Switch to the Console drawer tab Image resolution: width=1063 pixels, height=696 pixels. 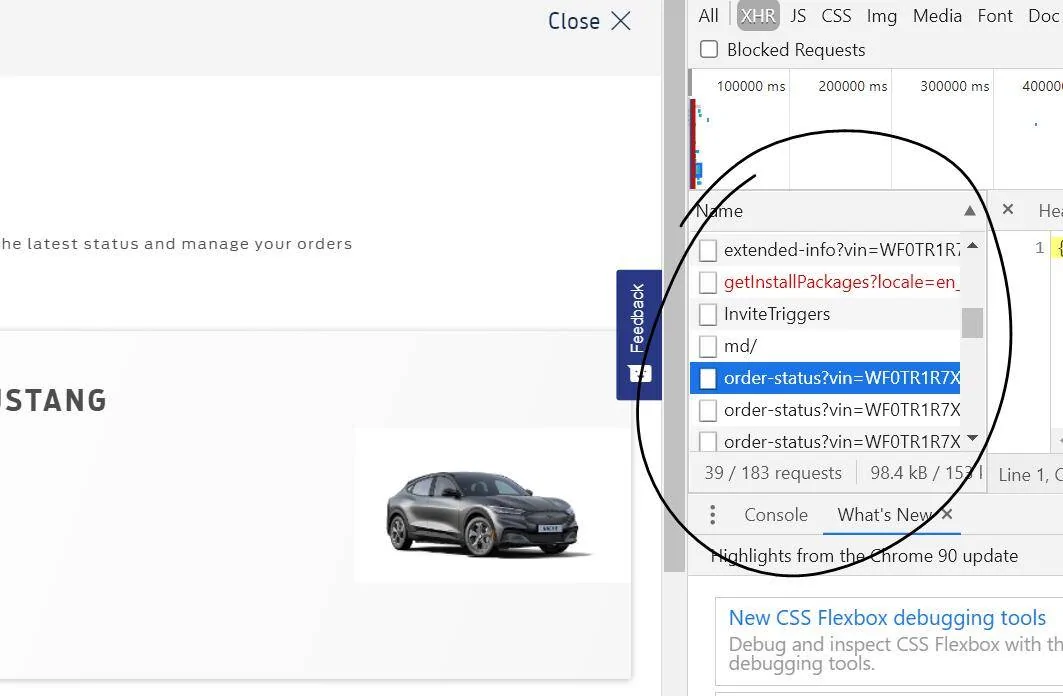776,515
